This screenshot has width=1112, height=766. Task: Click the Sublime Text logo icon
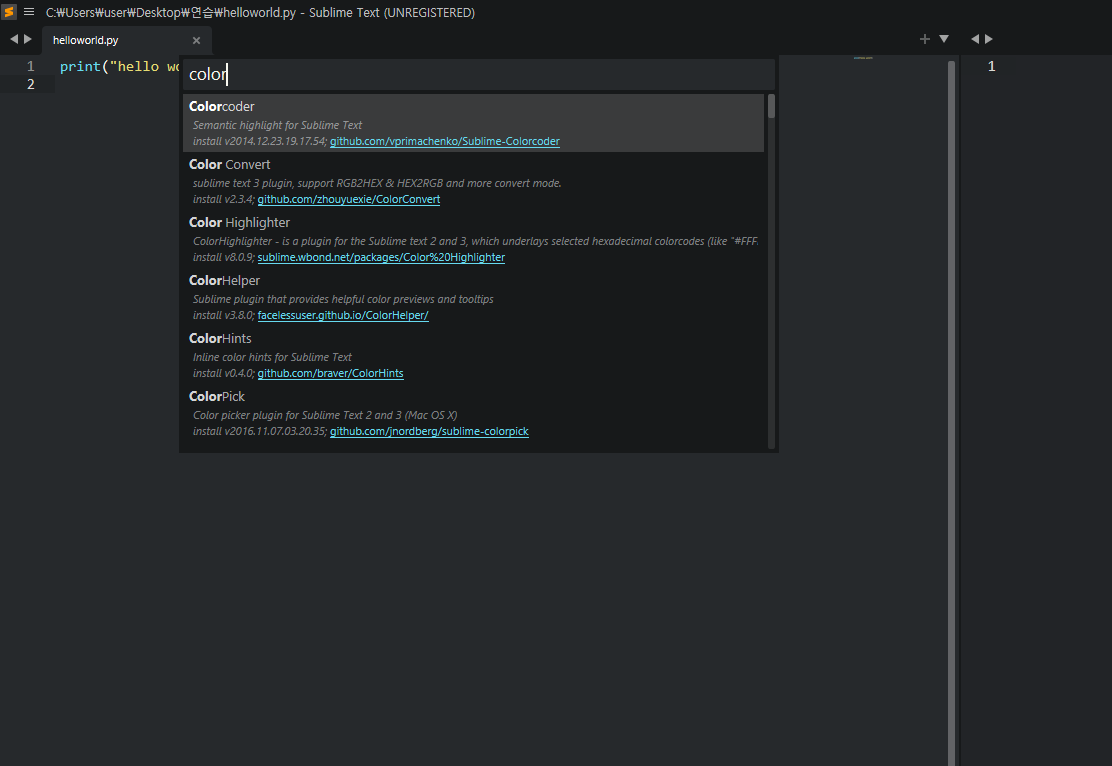tap(9, 12)
